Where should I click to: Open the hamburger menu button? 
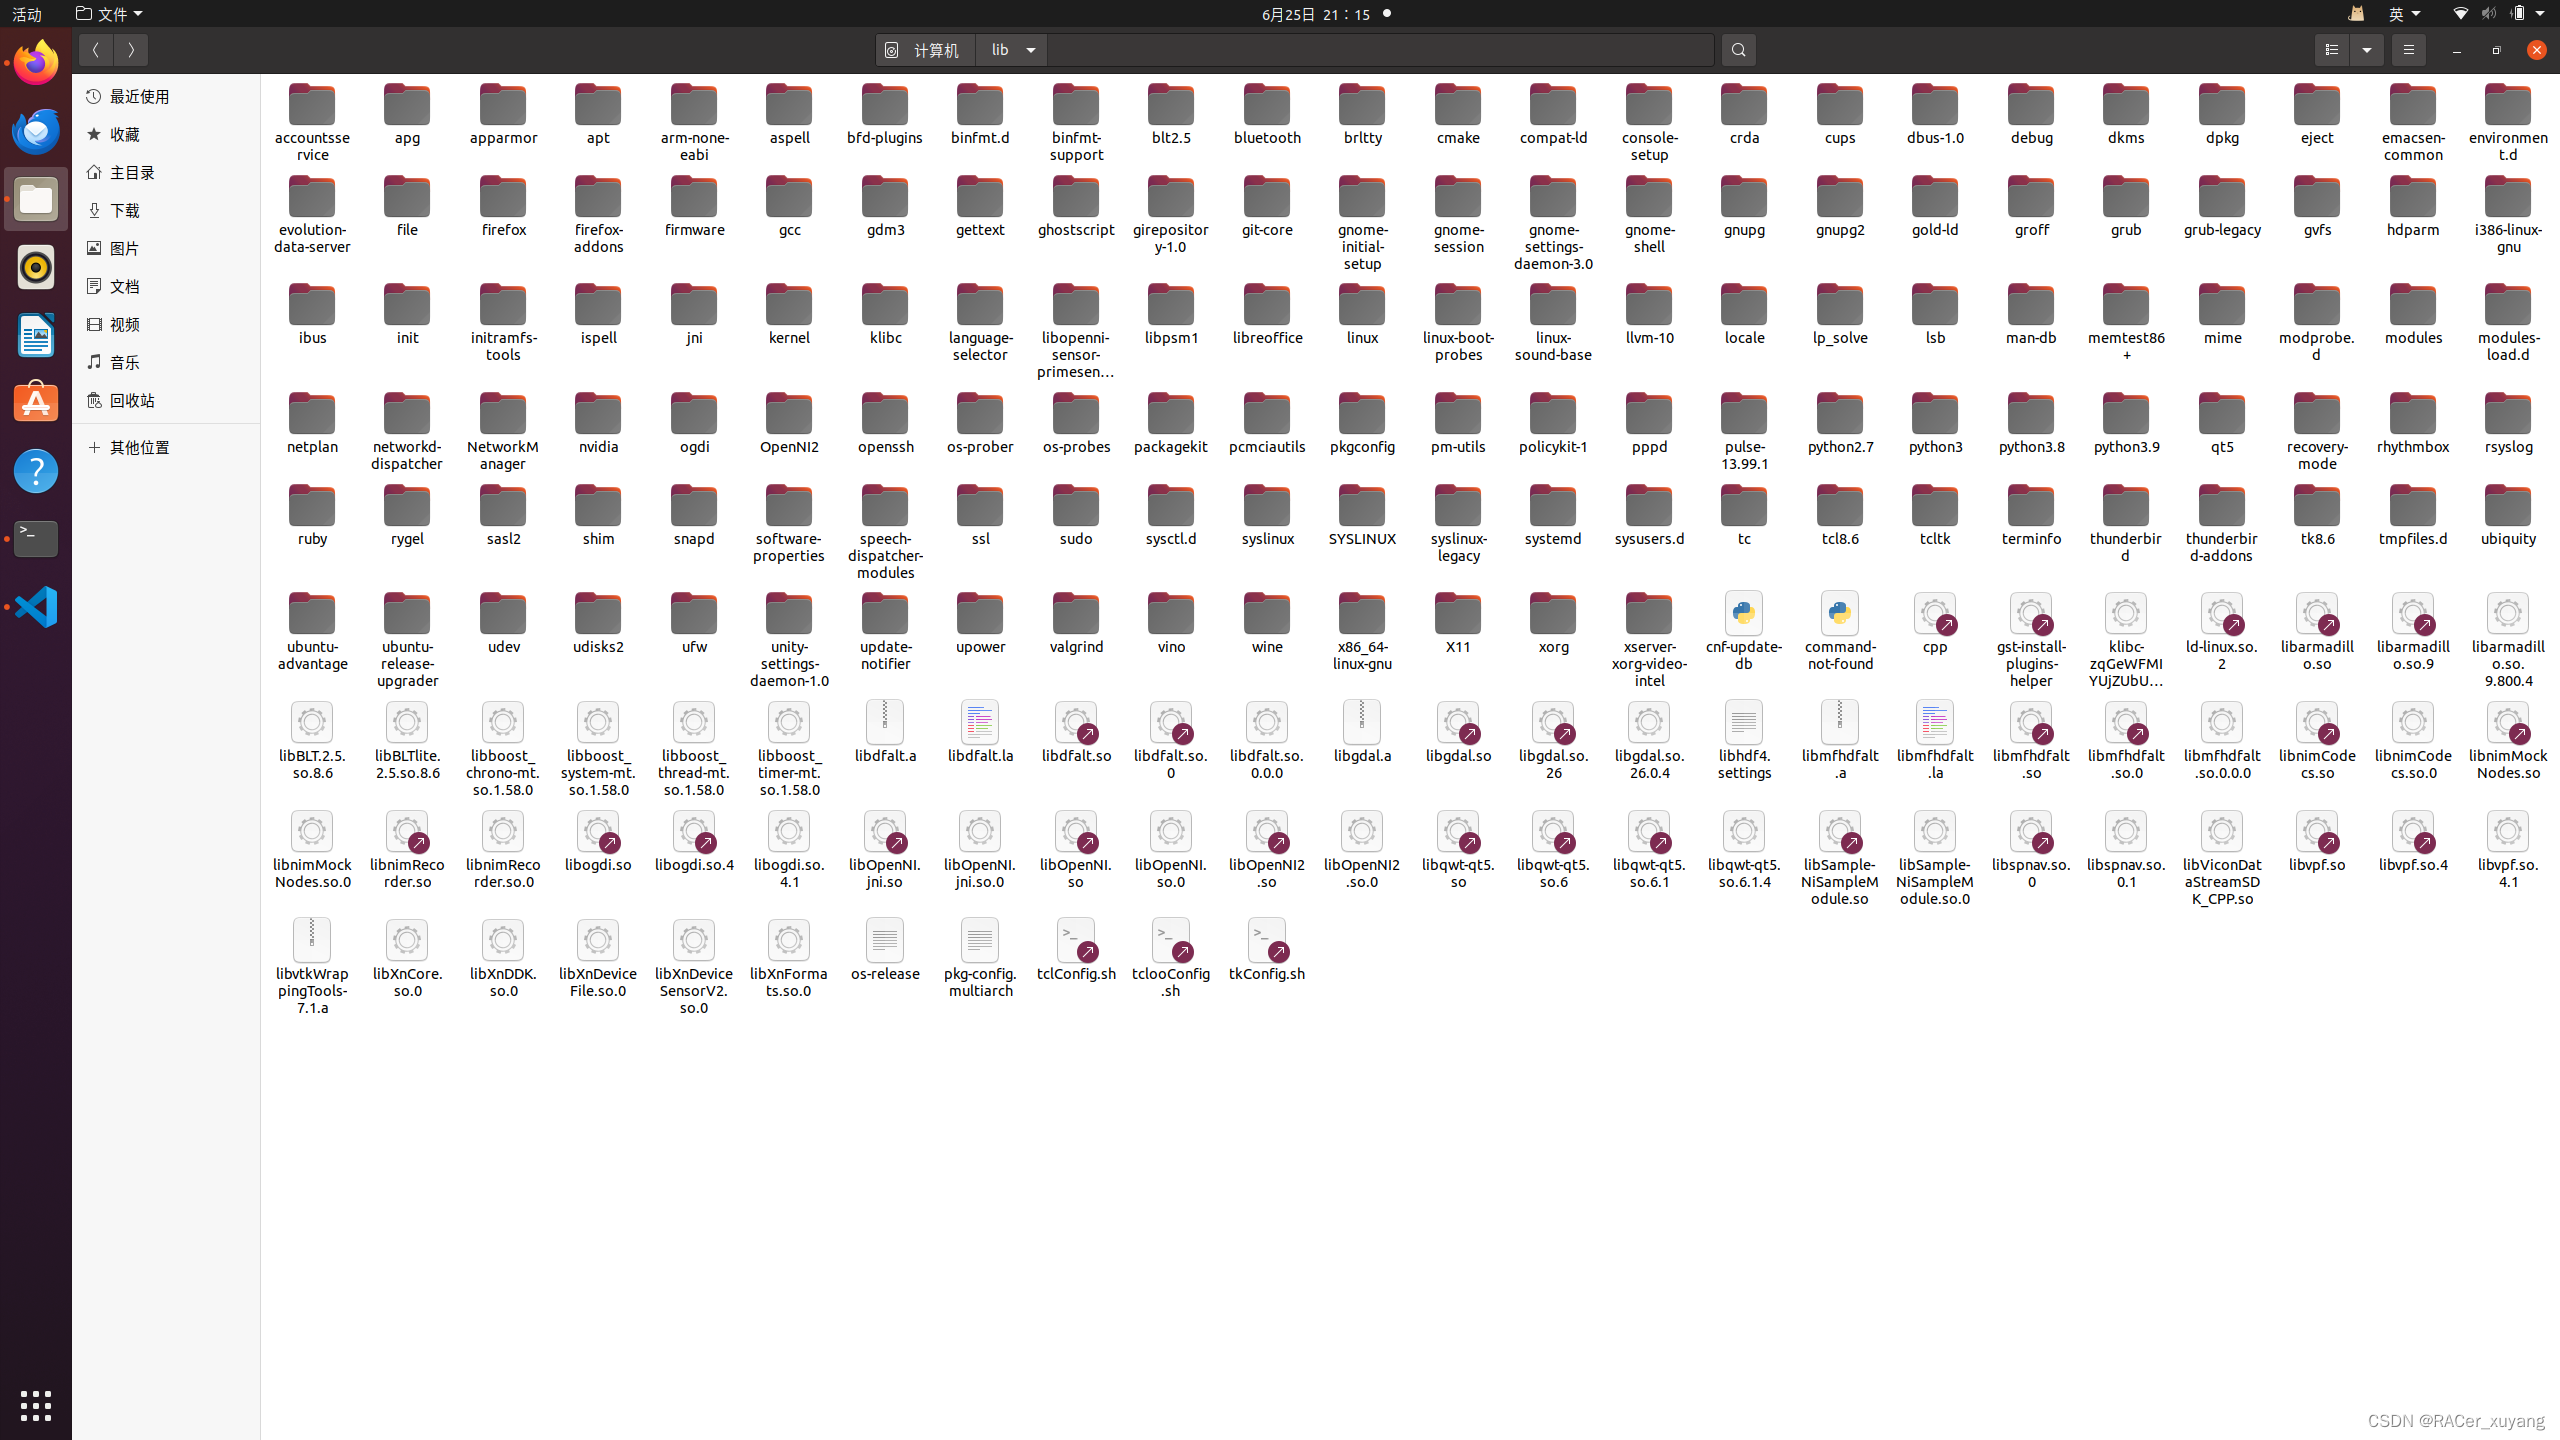(x=2408, y=50)
